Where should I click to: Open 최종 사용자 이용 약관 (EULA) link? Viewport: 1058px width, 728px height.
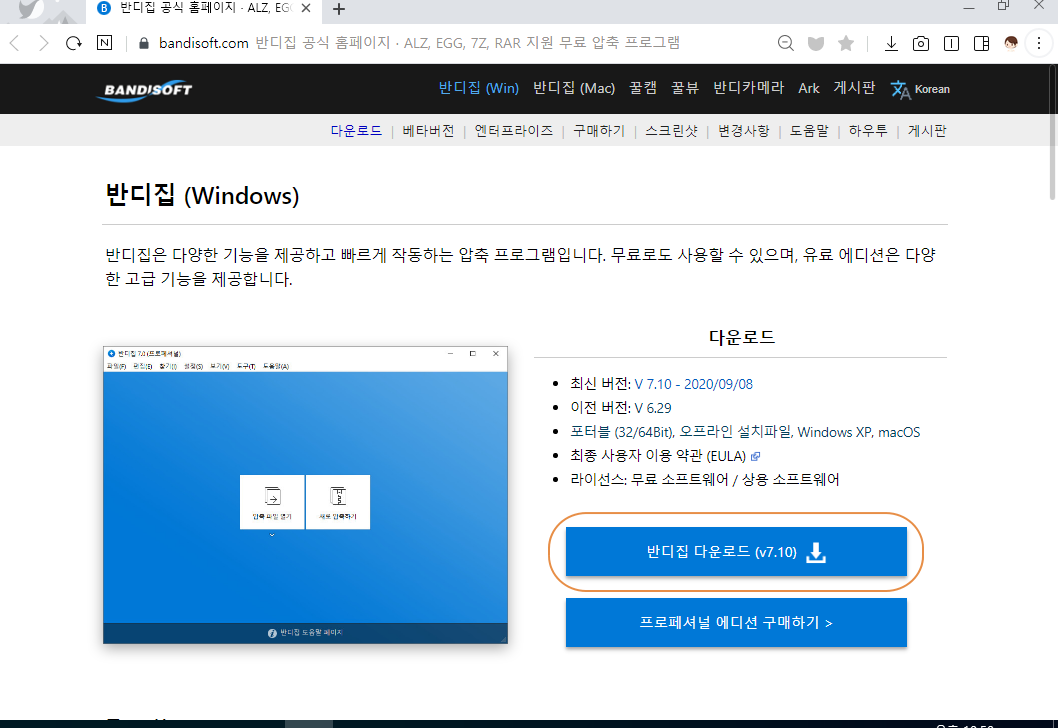pyautogui.click(x=658, y=457)
